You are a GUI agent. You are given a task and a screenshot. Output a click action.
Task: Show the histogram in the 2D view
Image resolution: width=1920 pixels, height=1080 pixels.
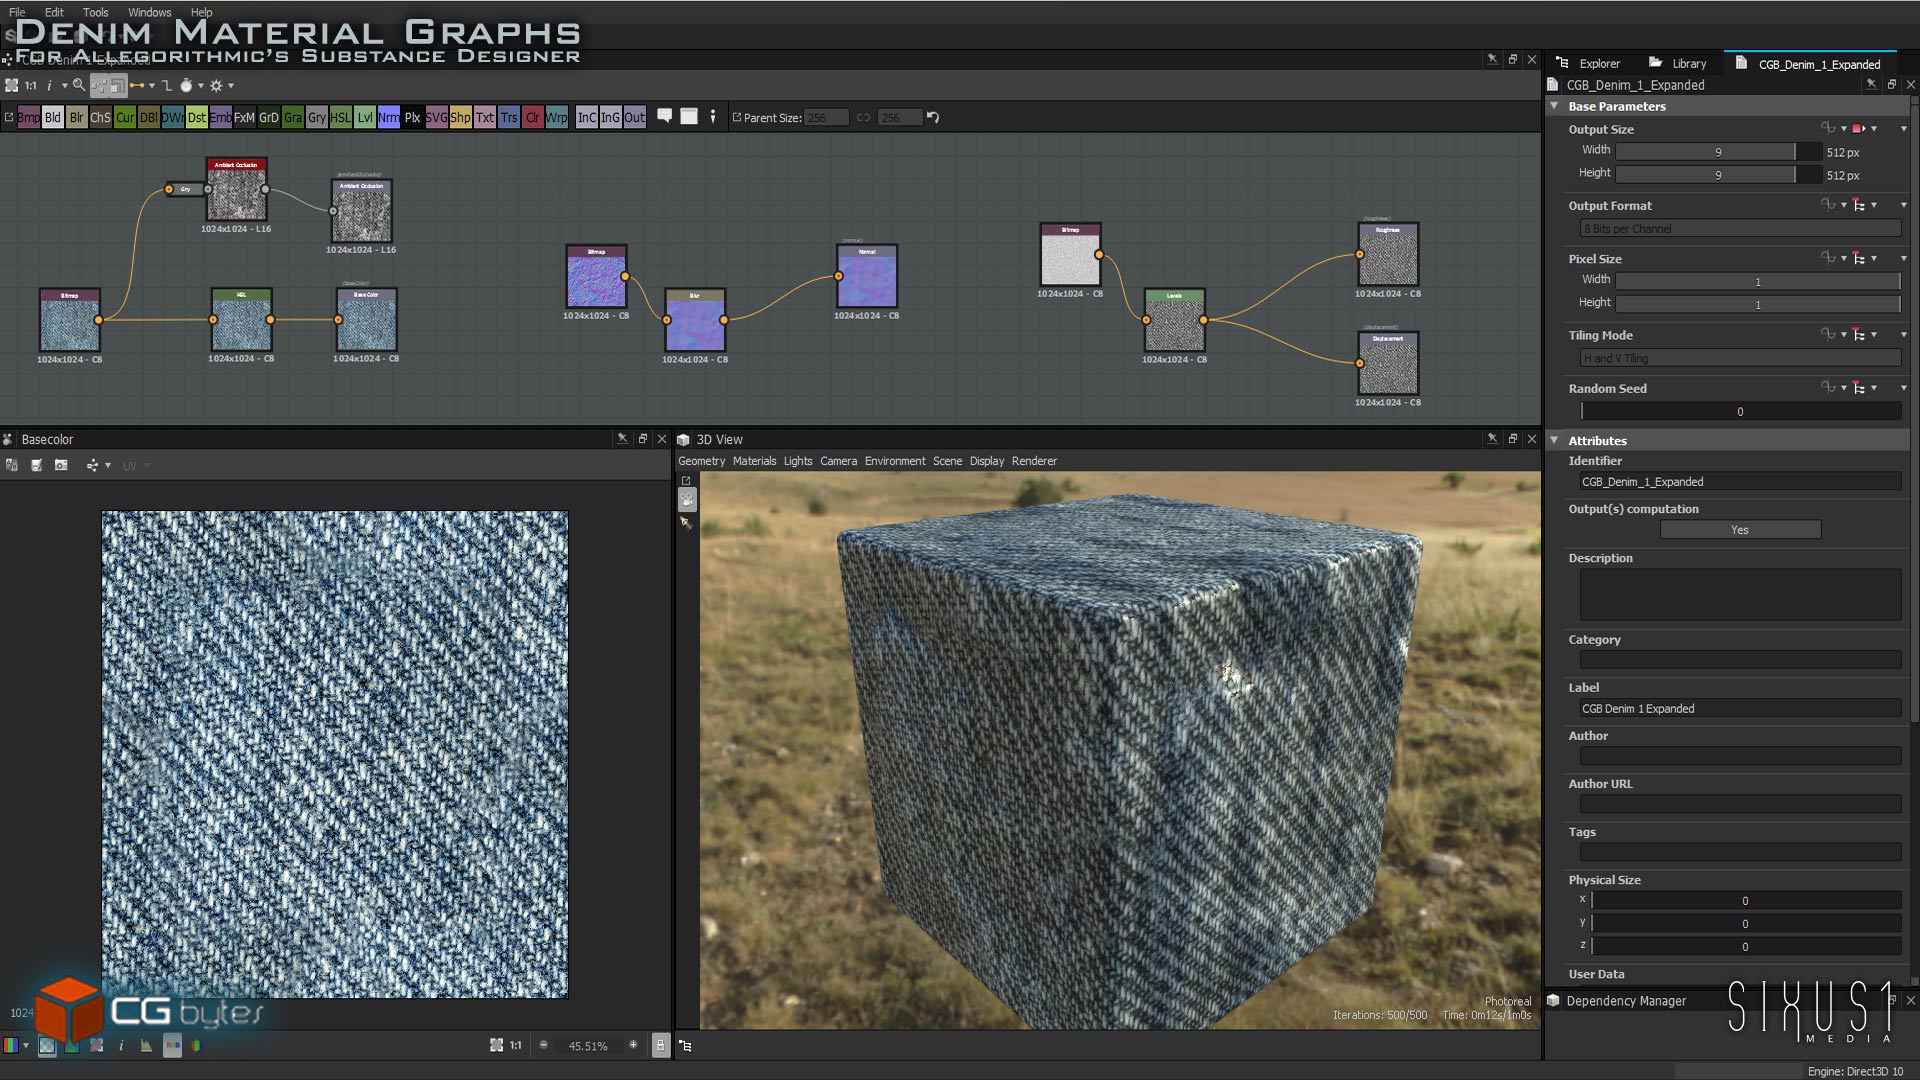146,1046
